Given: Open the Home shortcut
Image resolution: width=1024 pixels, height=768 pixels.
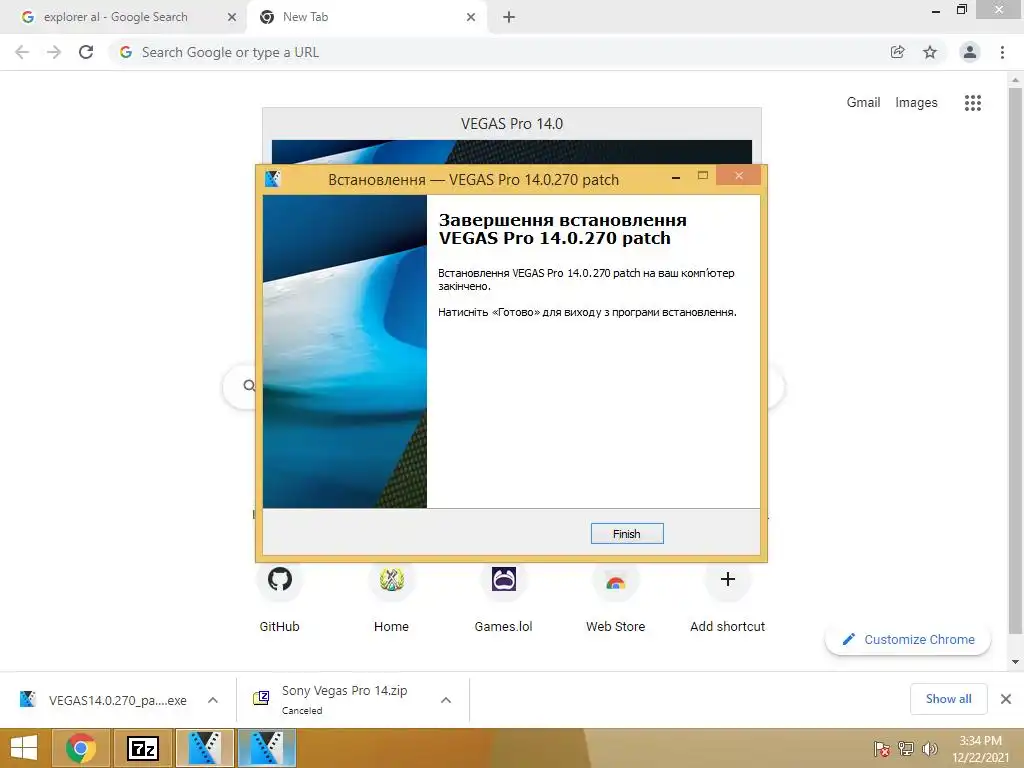Looking at the screenshot, I should coord(391,598).
